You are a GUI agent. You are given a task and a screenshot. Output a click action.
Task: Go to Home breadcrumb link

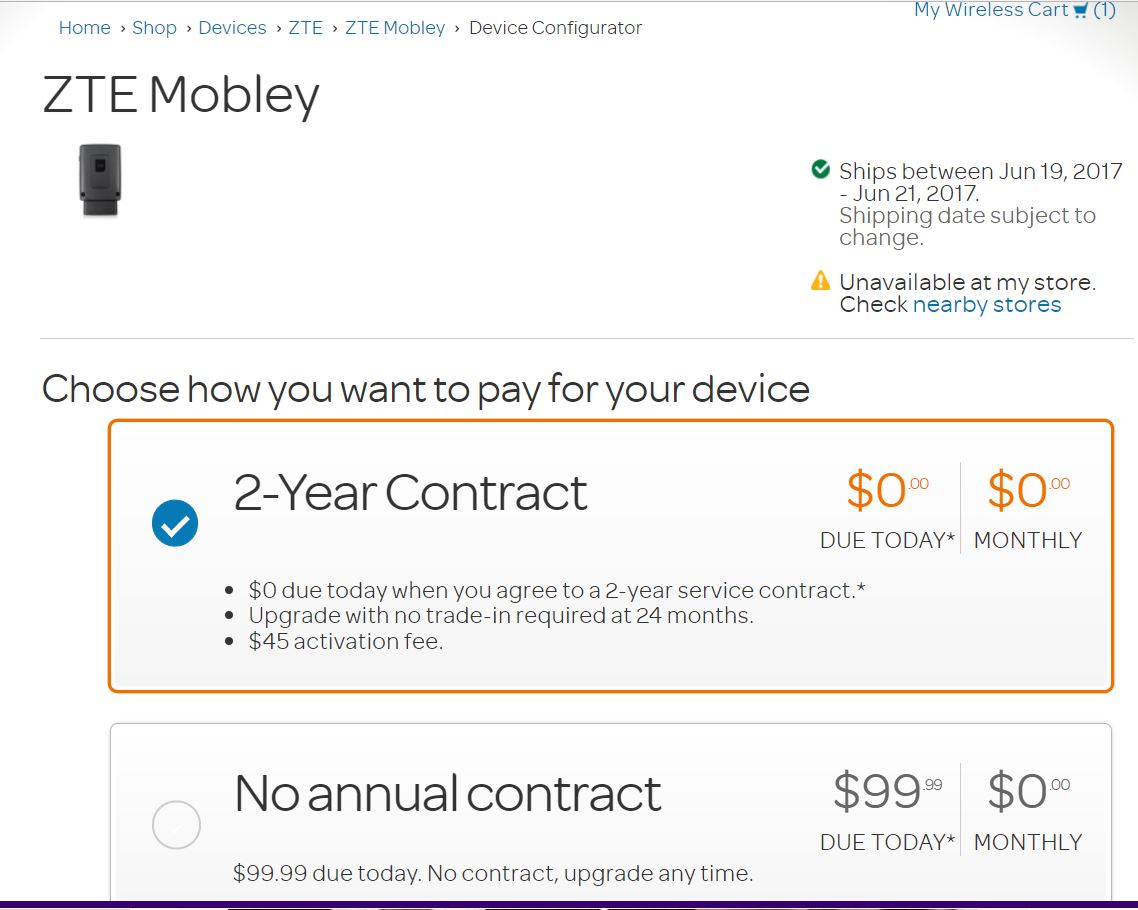point(85,28)
